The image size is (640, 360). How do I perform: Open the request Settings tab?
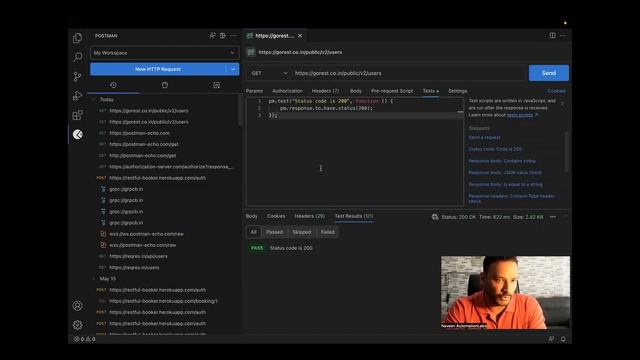tap(458, 91)
